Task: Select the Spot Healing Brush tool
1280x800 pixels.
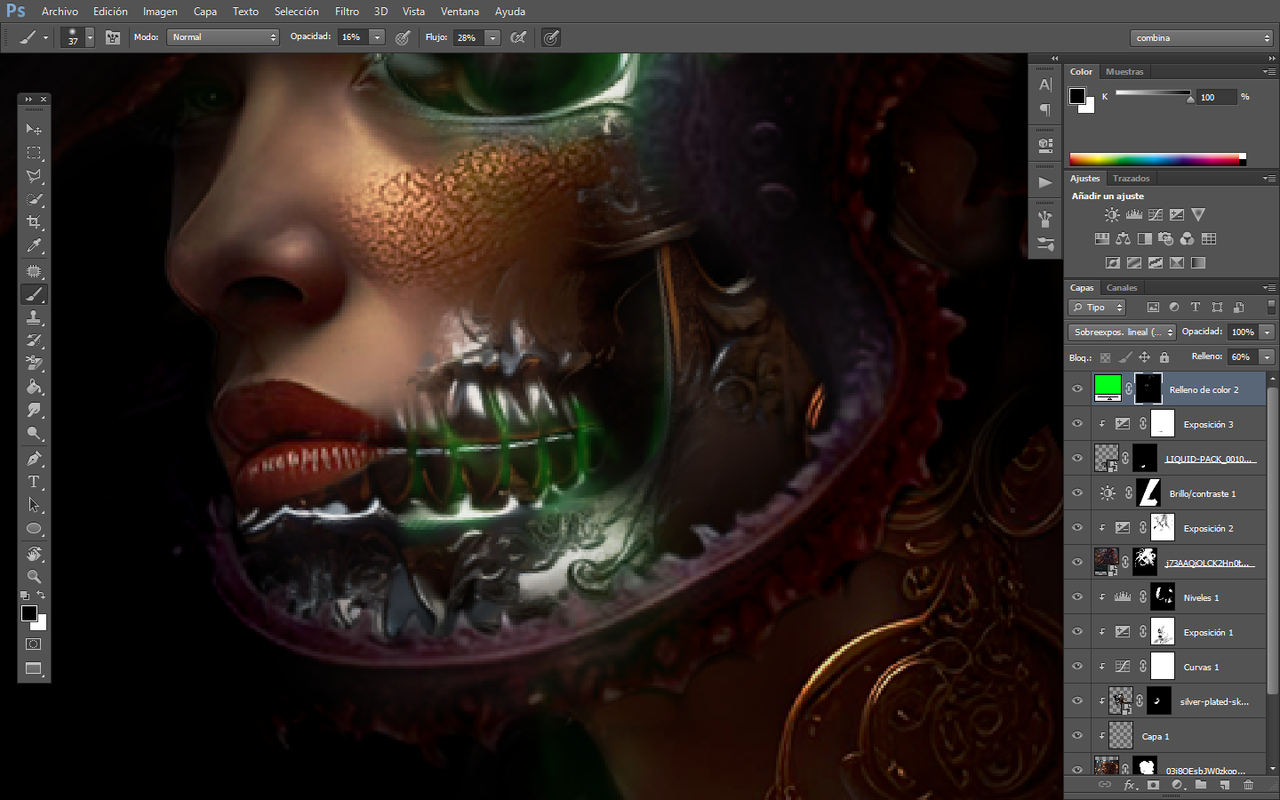Action: tap(34, 271)
